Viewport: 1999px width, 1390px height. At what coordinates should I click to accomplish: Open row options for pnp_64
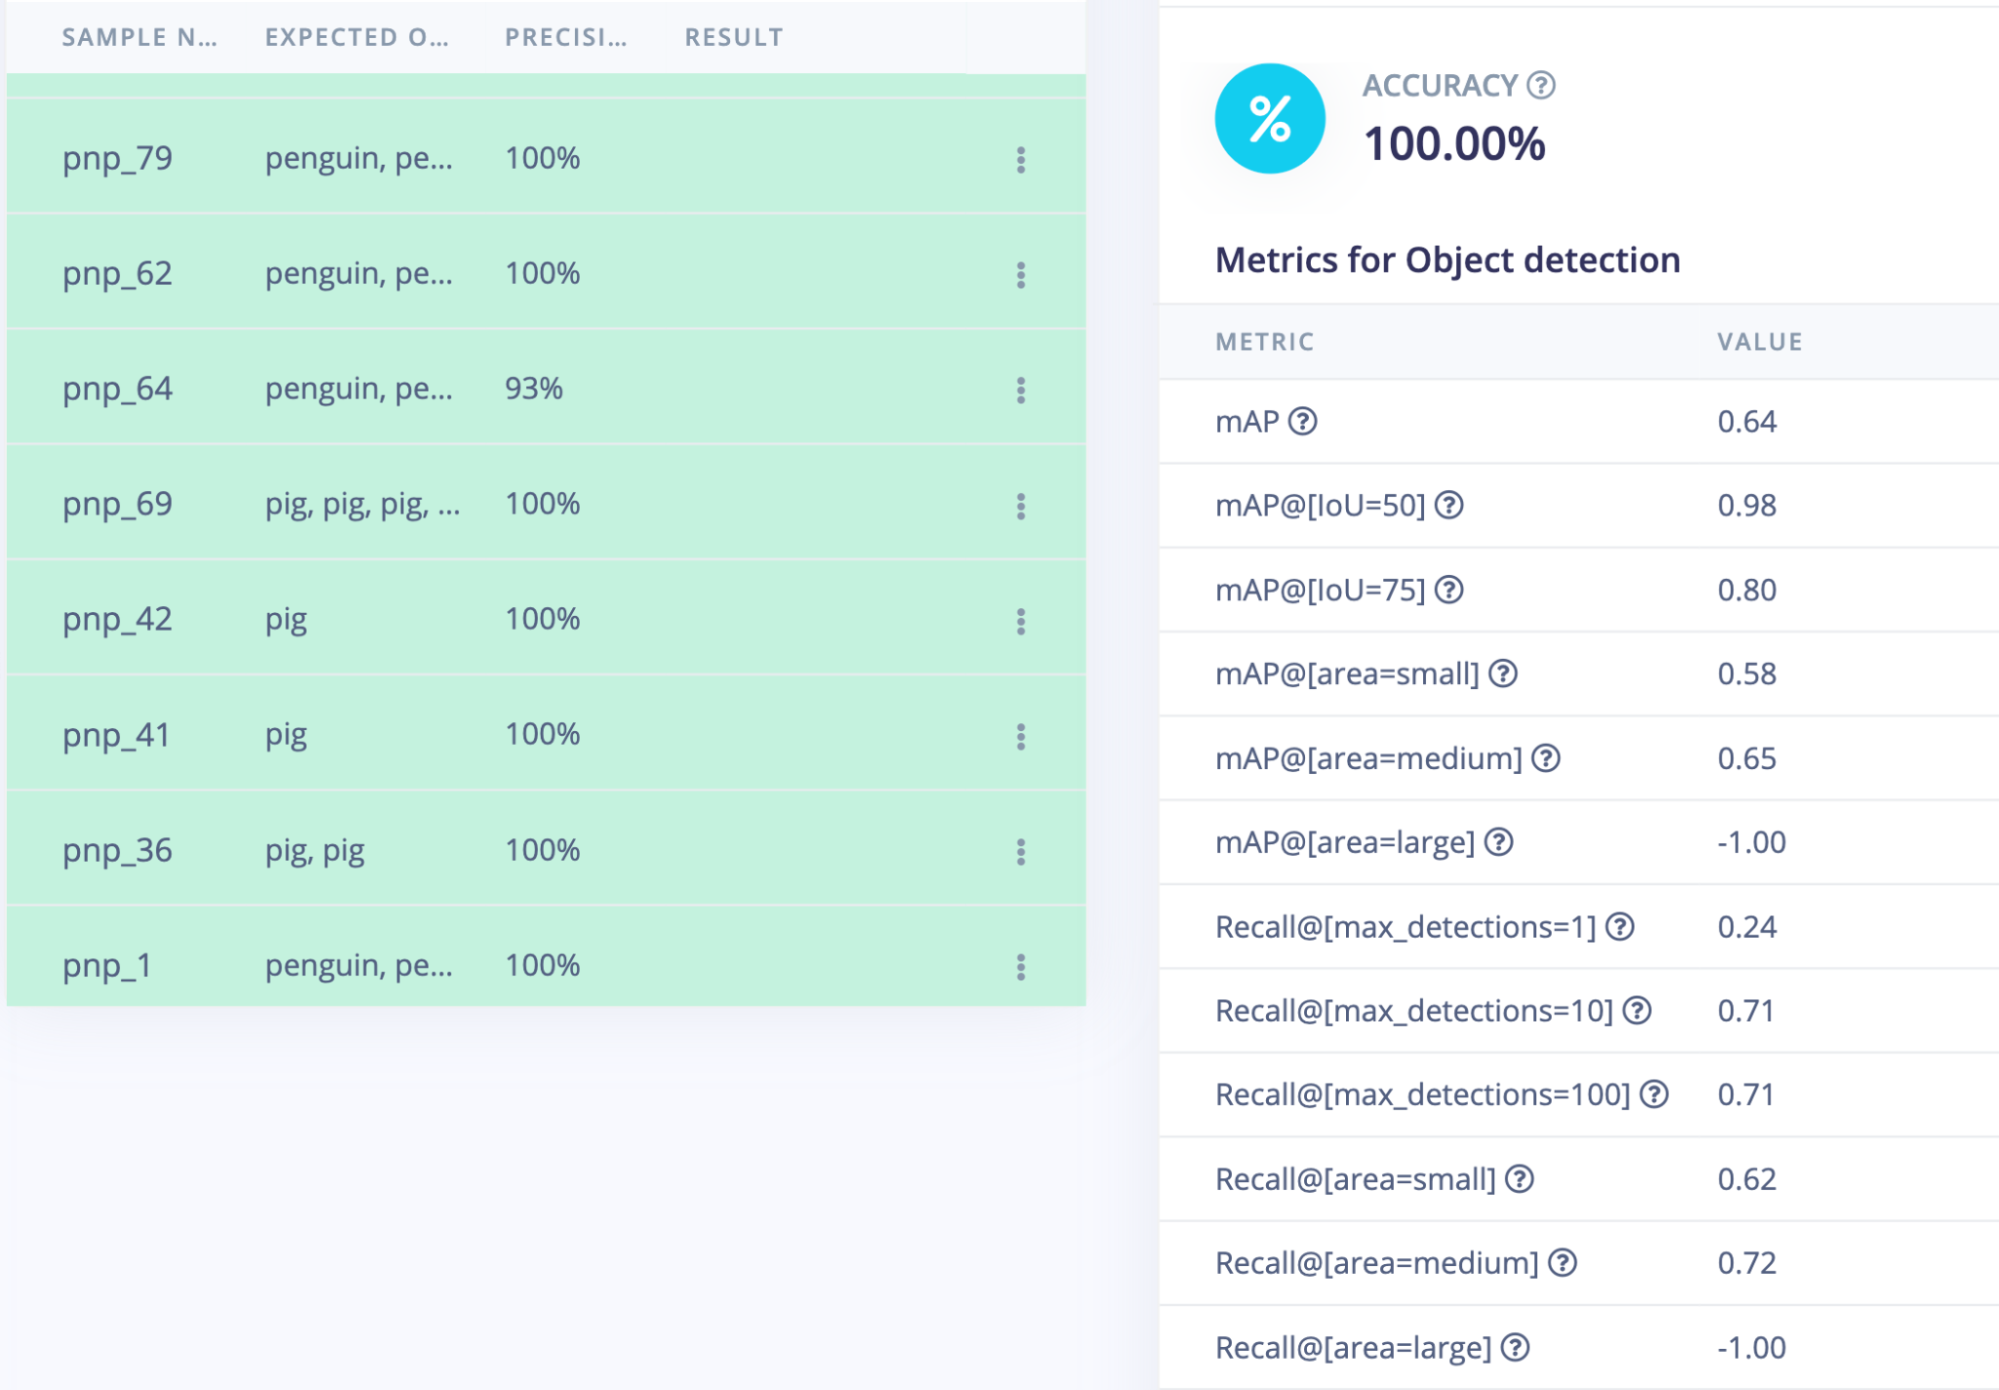tap(1020, 390)
